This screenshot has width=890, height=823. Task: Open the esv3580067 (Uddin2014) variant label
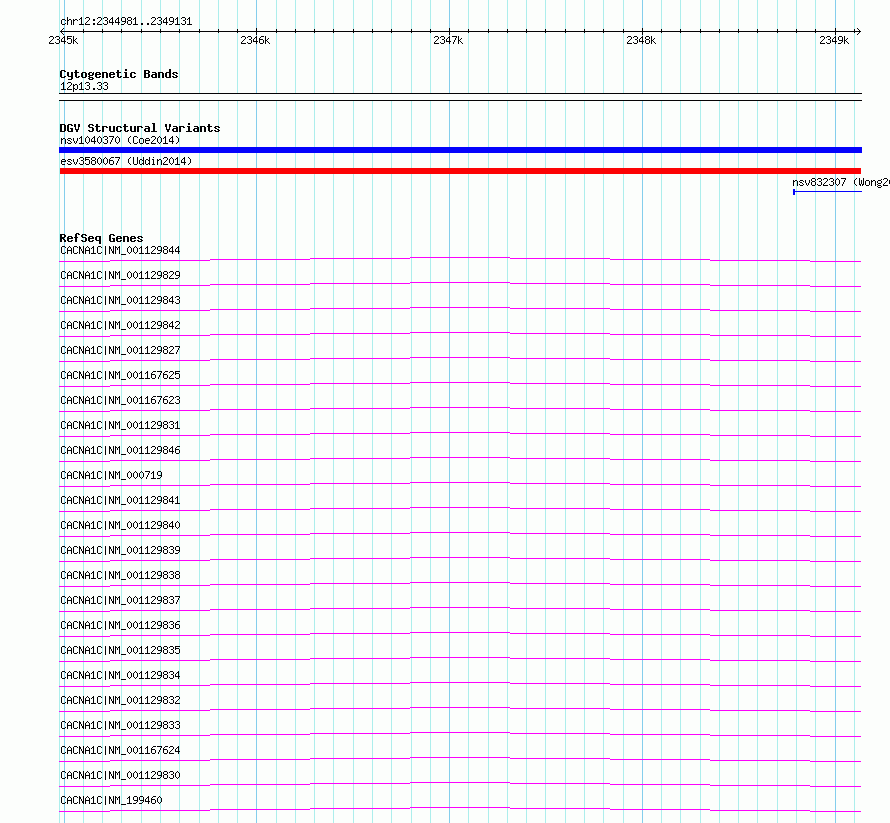[126, 161]
